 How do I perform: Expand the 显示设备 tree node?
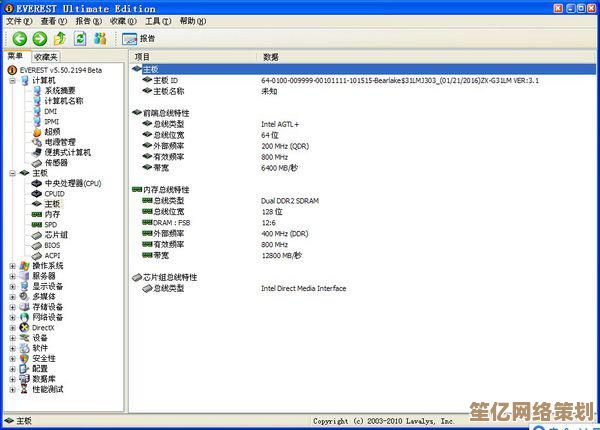click(13, 287)
